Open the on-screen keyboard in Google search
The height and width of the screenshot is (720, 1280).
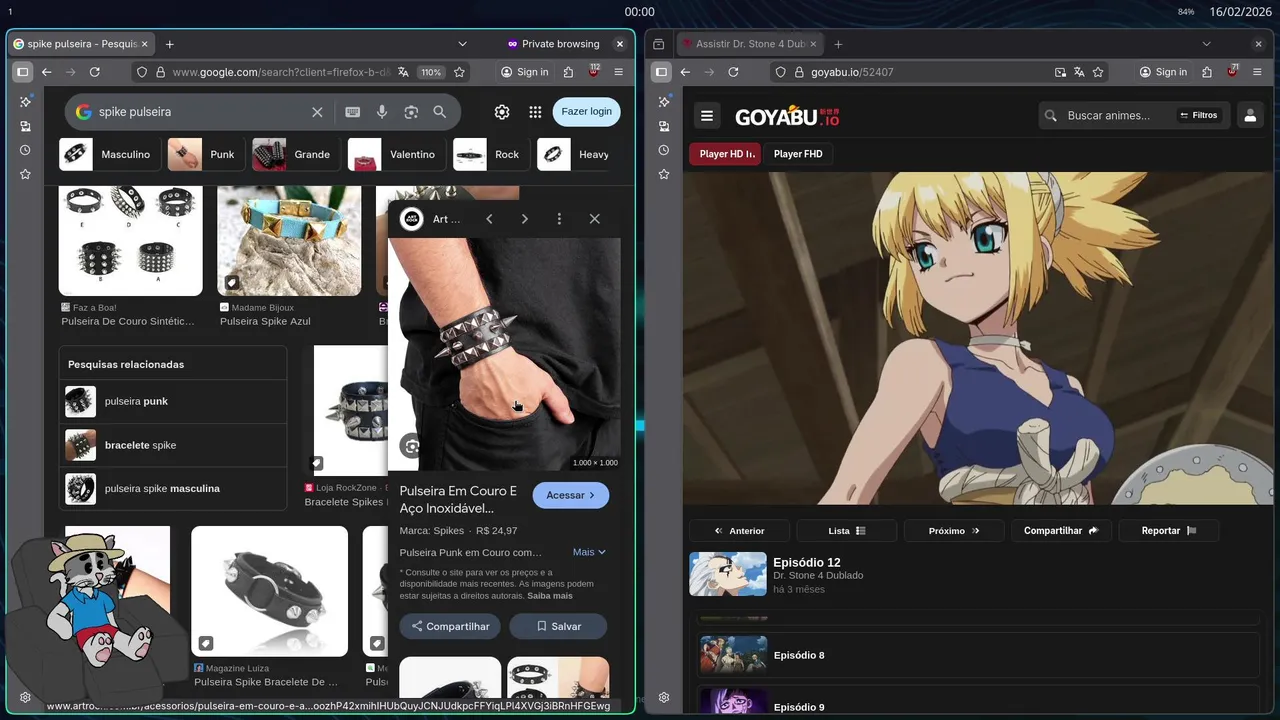pyautogui.click(x=352, y=112)
